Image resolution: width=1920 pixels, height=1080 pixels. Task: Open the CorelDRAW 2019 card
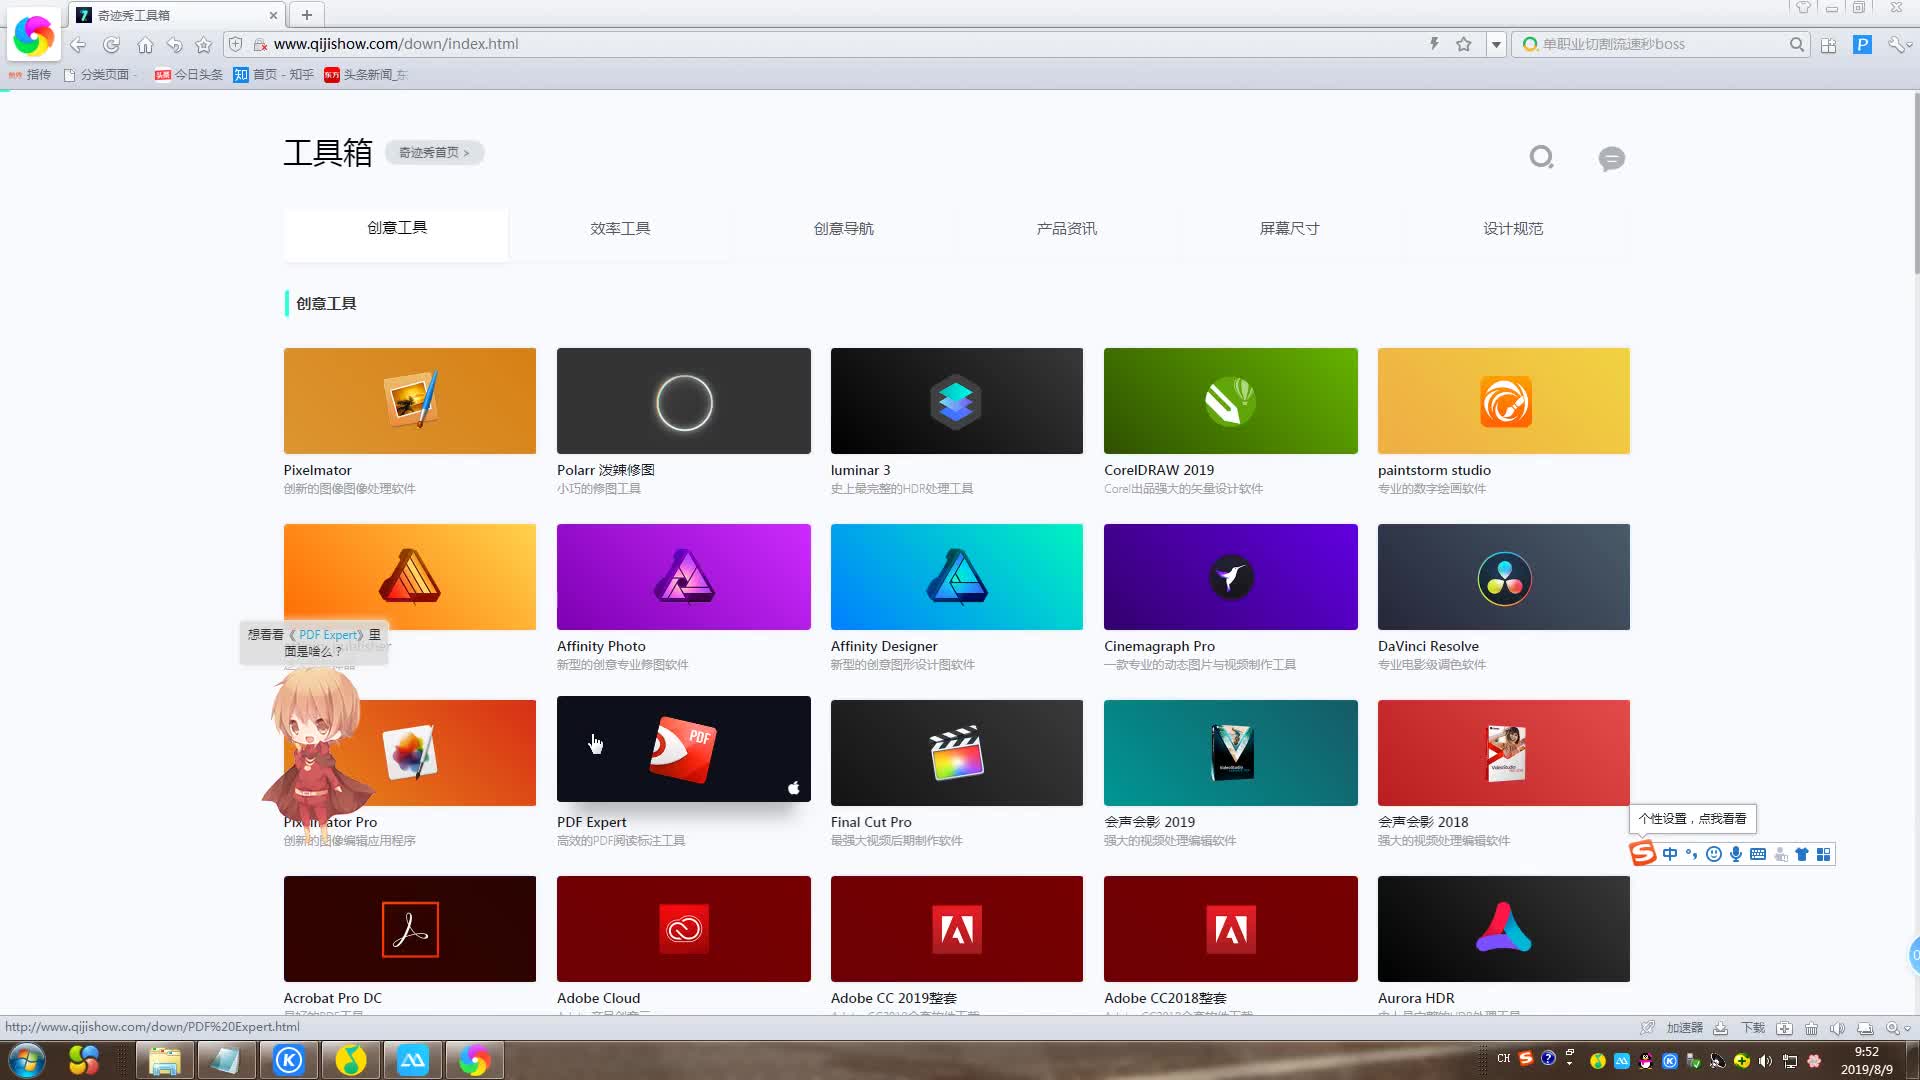[x=1230, y=401]
